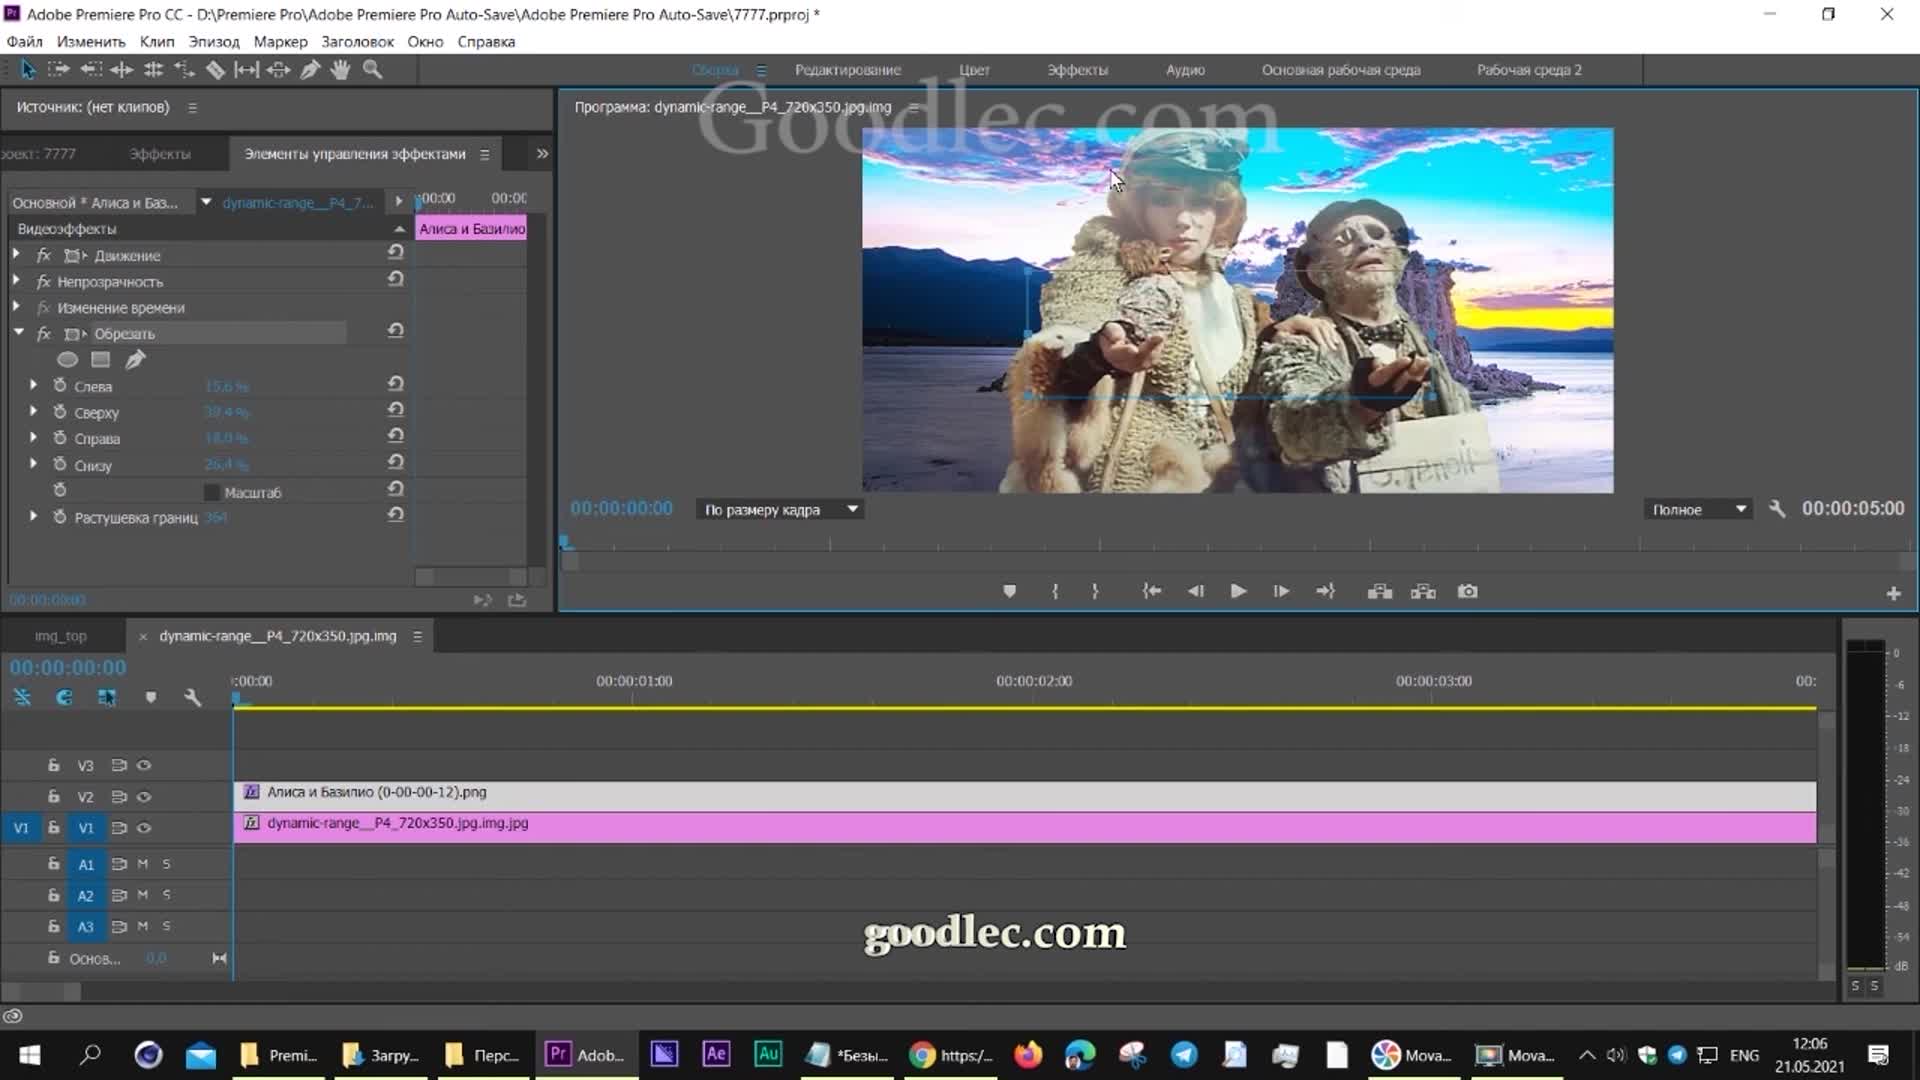Click the Program monitor playhead timecode
This screenshot has height=1080, width=1920.
[621, 509]
